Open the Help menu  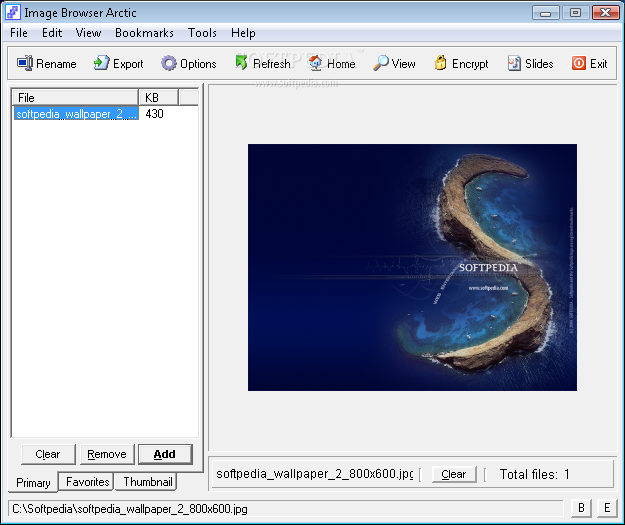(243, 33)
